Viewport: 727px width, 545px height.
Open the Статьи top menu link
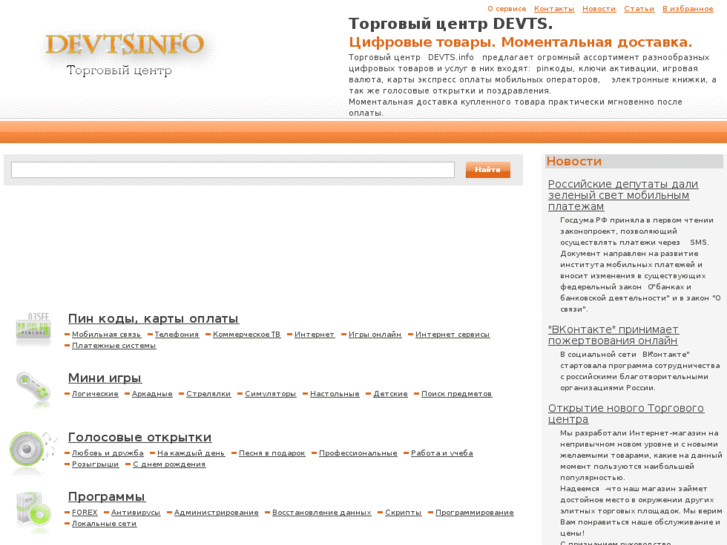coord(639,9)
